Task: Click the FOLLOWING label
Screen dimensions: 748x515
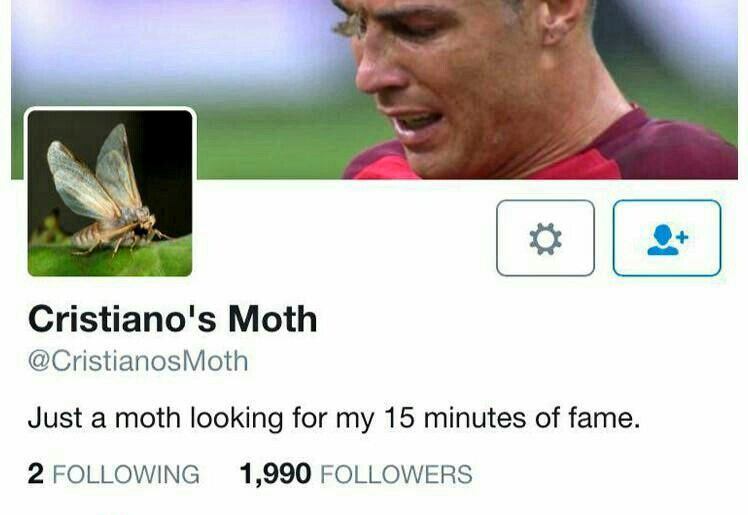Action: [126, 474]
